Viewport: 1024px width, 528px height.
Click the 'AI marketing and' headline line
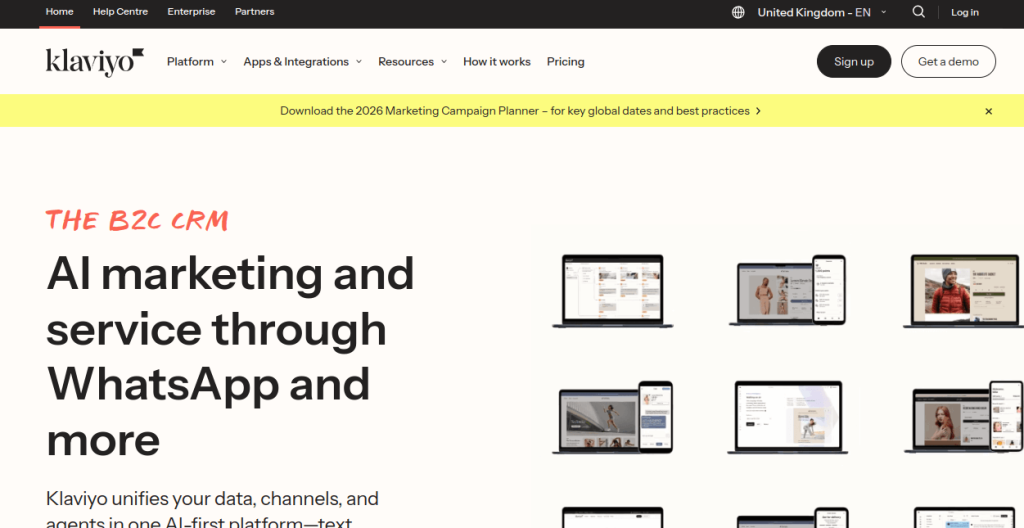(x=230, y=273)
